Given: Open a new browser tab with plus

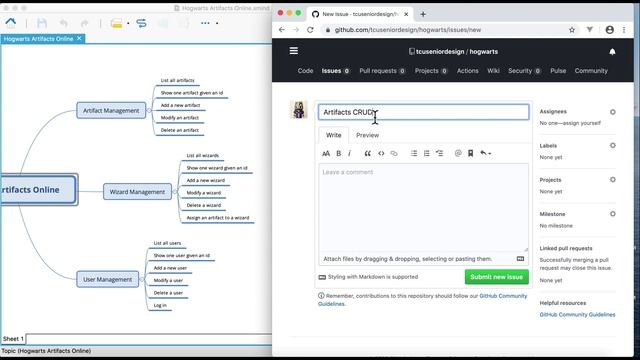Looking at the screenshot, I should 423,14.
